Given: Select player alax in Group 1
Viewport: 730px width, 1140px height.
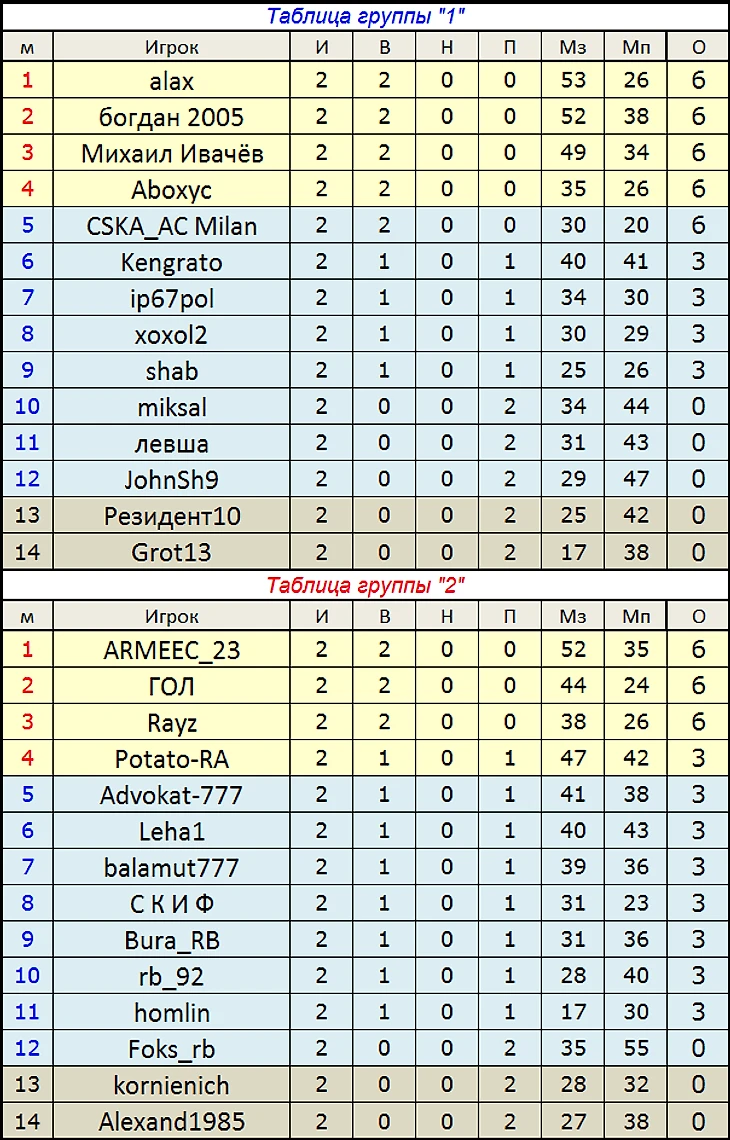Looking at the screenshot, I should 172,81.
